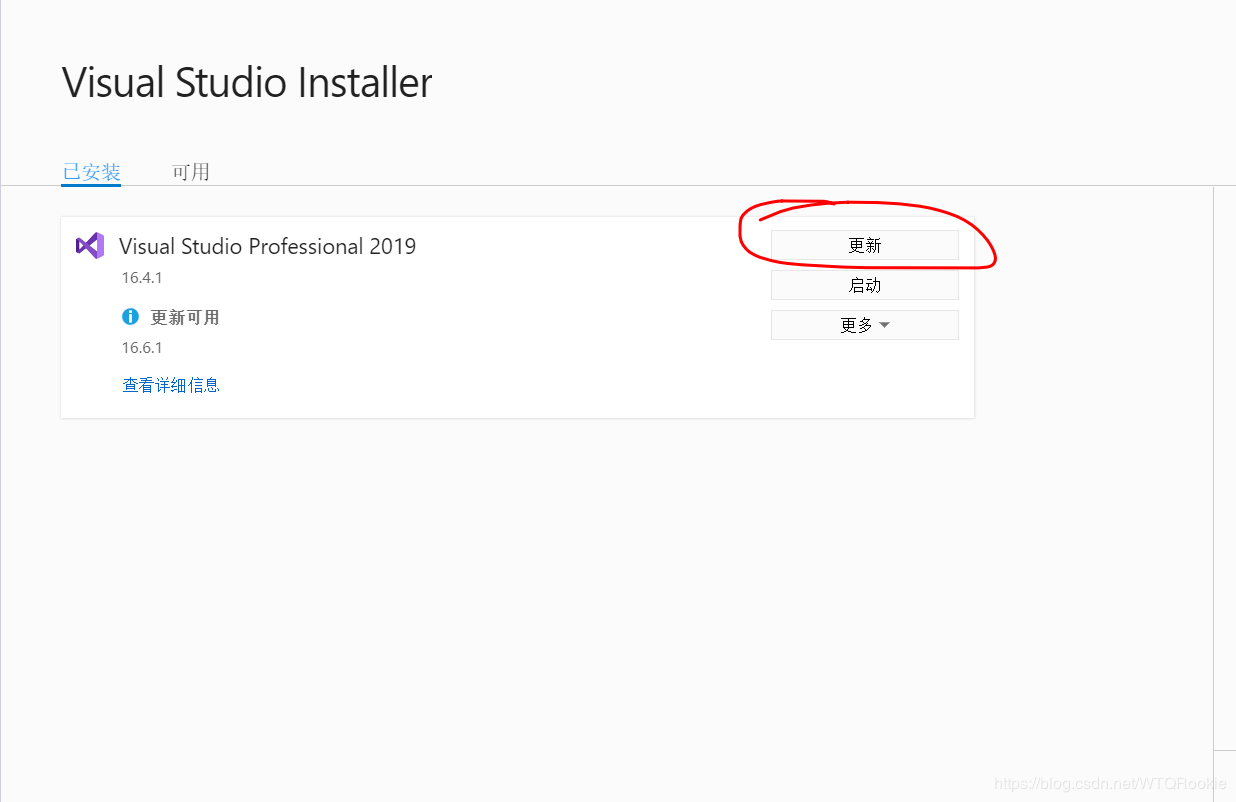Click the installed version number 16.4.1
1236x802 pixels.
(142, 278)
